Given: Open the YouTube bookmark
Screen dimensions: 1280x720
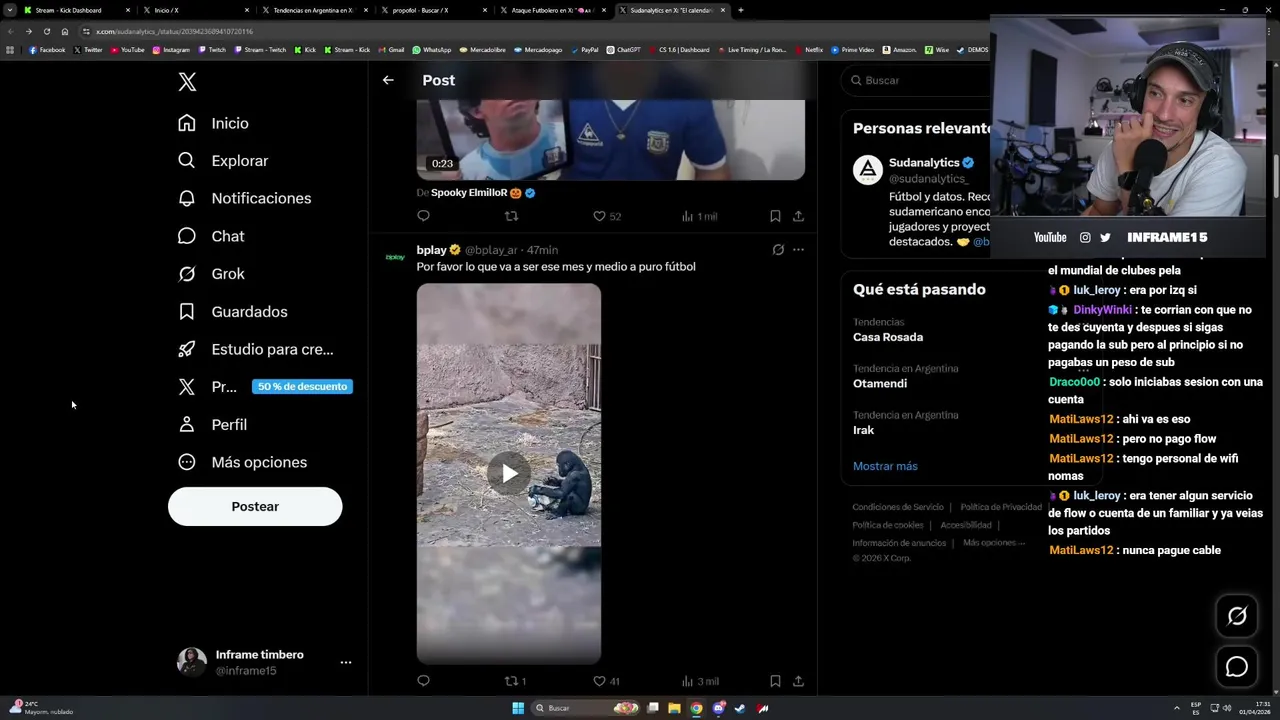Looking at the screenshot, I should pyautogui.click(x=128, y=50).
